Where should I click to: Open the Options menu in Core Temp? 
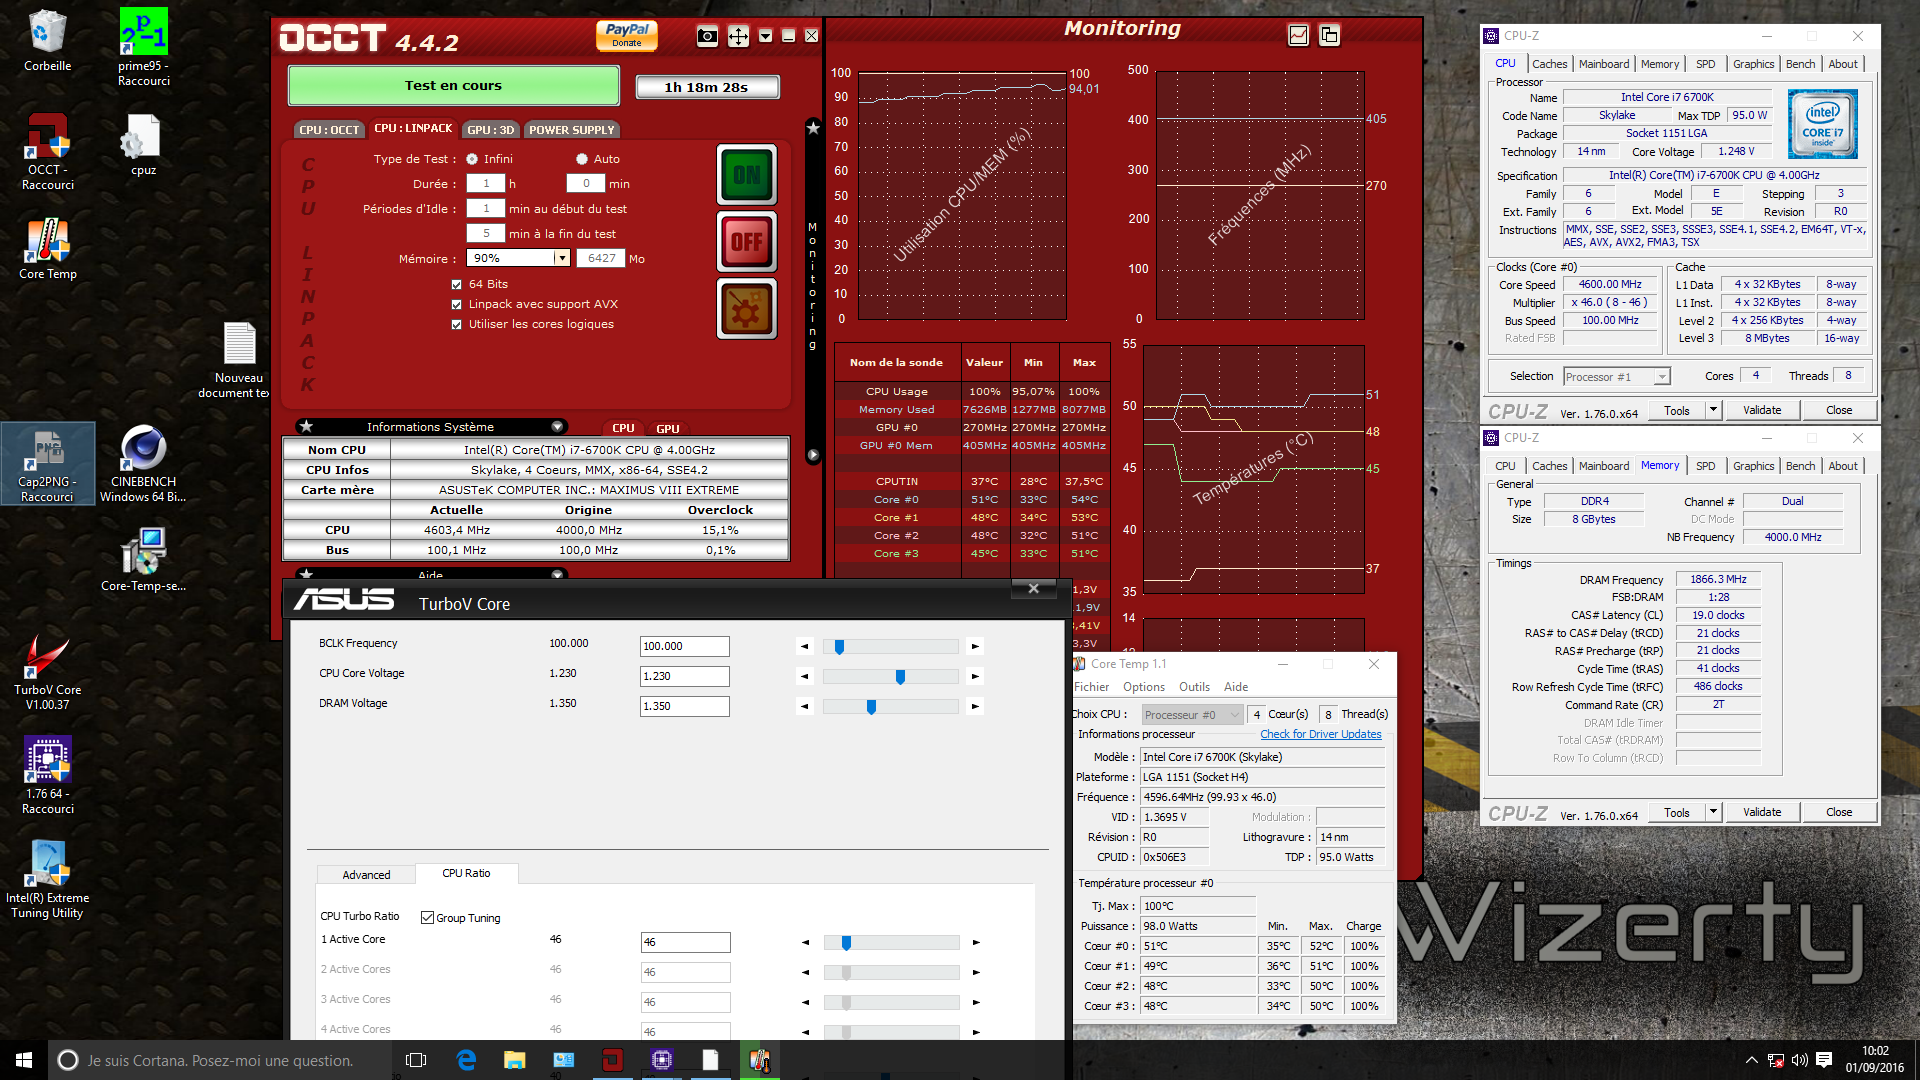(x=1144, y=687)
